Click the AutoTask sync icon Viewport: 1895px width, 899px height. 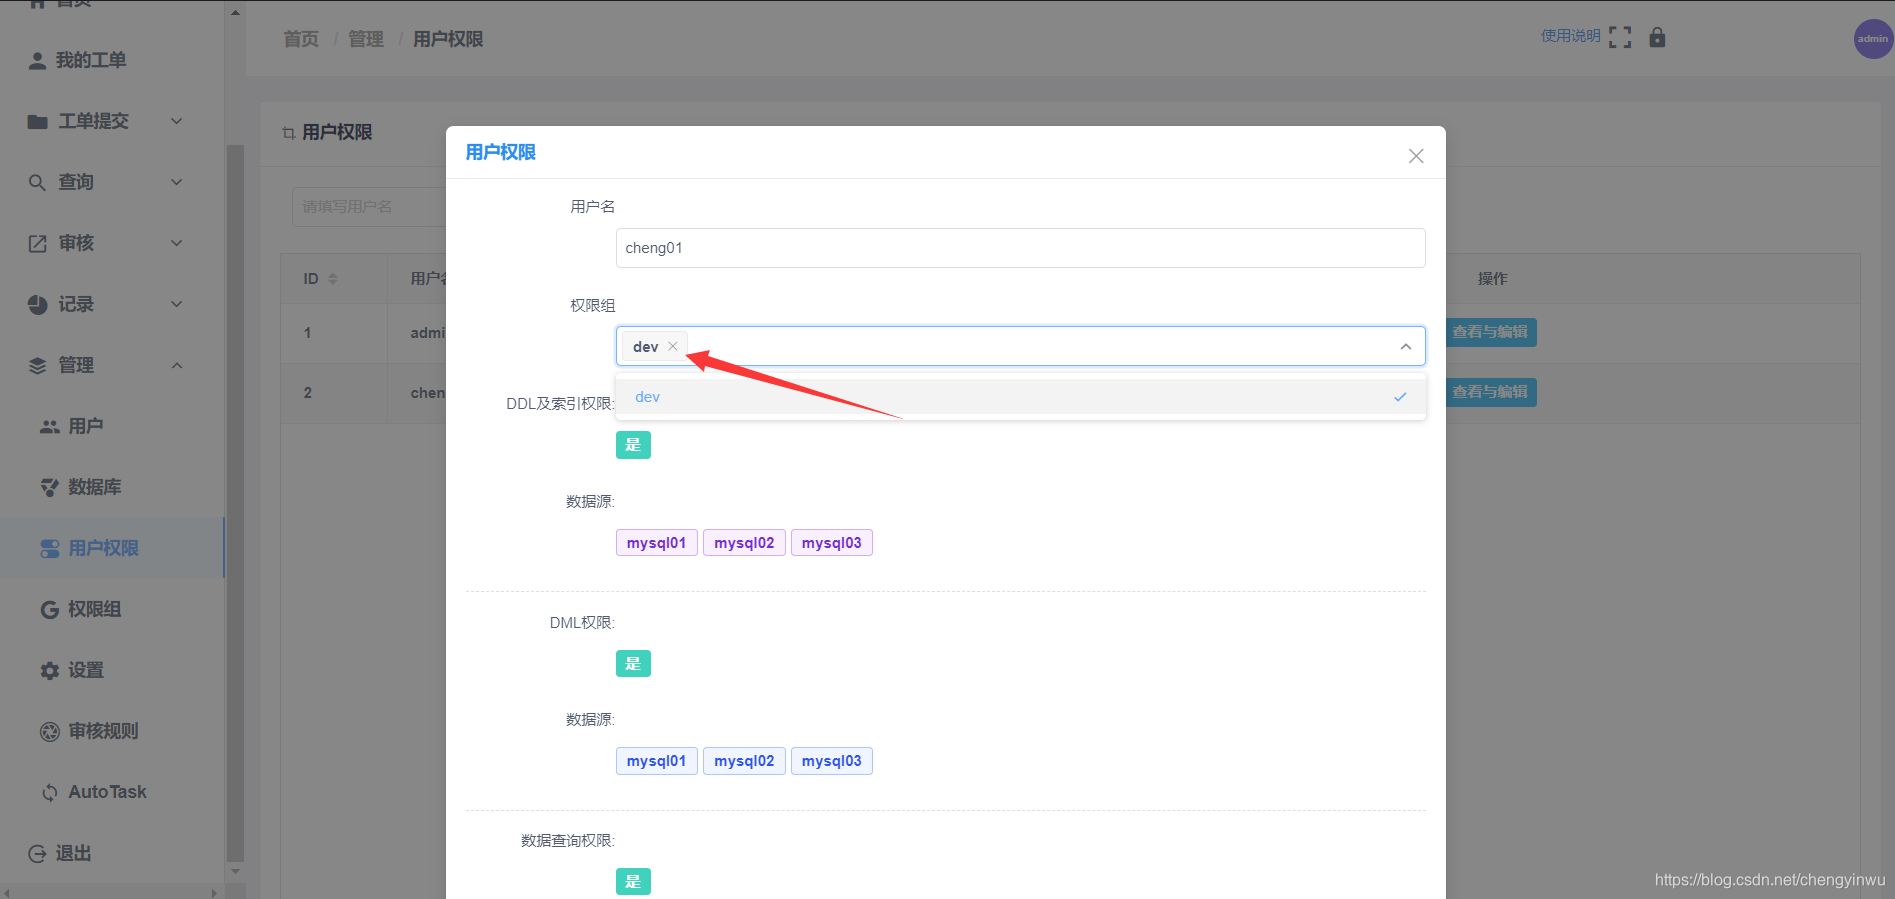(50, 793)
